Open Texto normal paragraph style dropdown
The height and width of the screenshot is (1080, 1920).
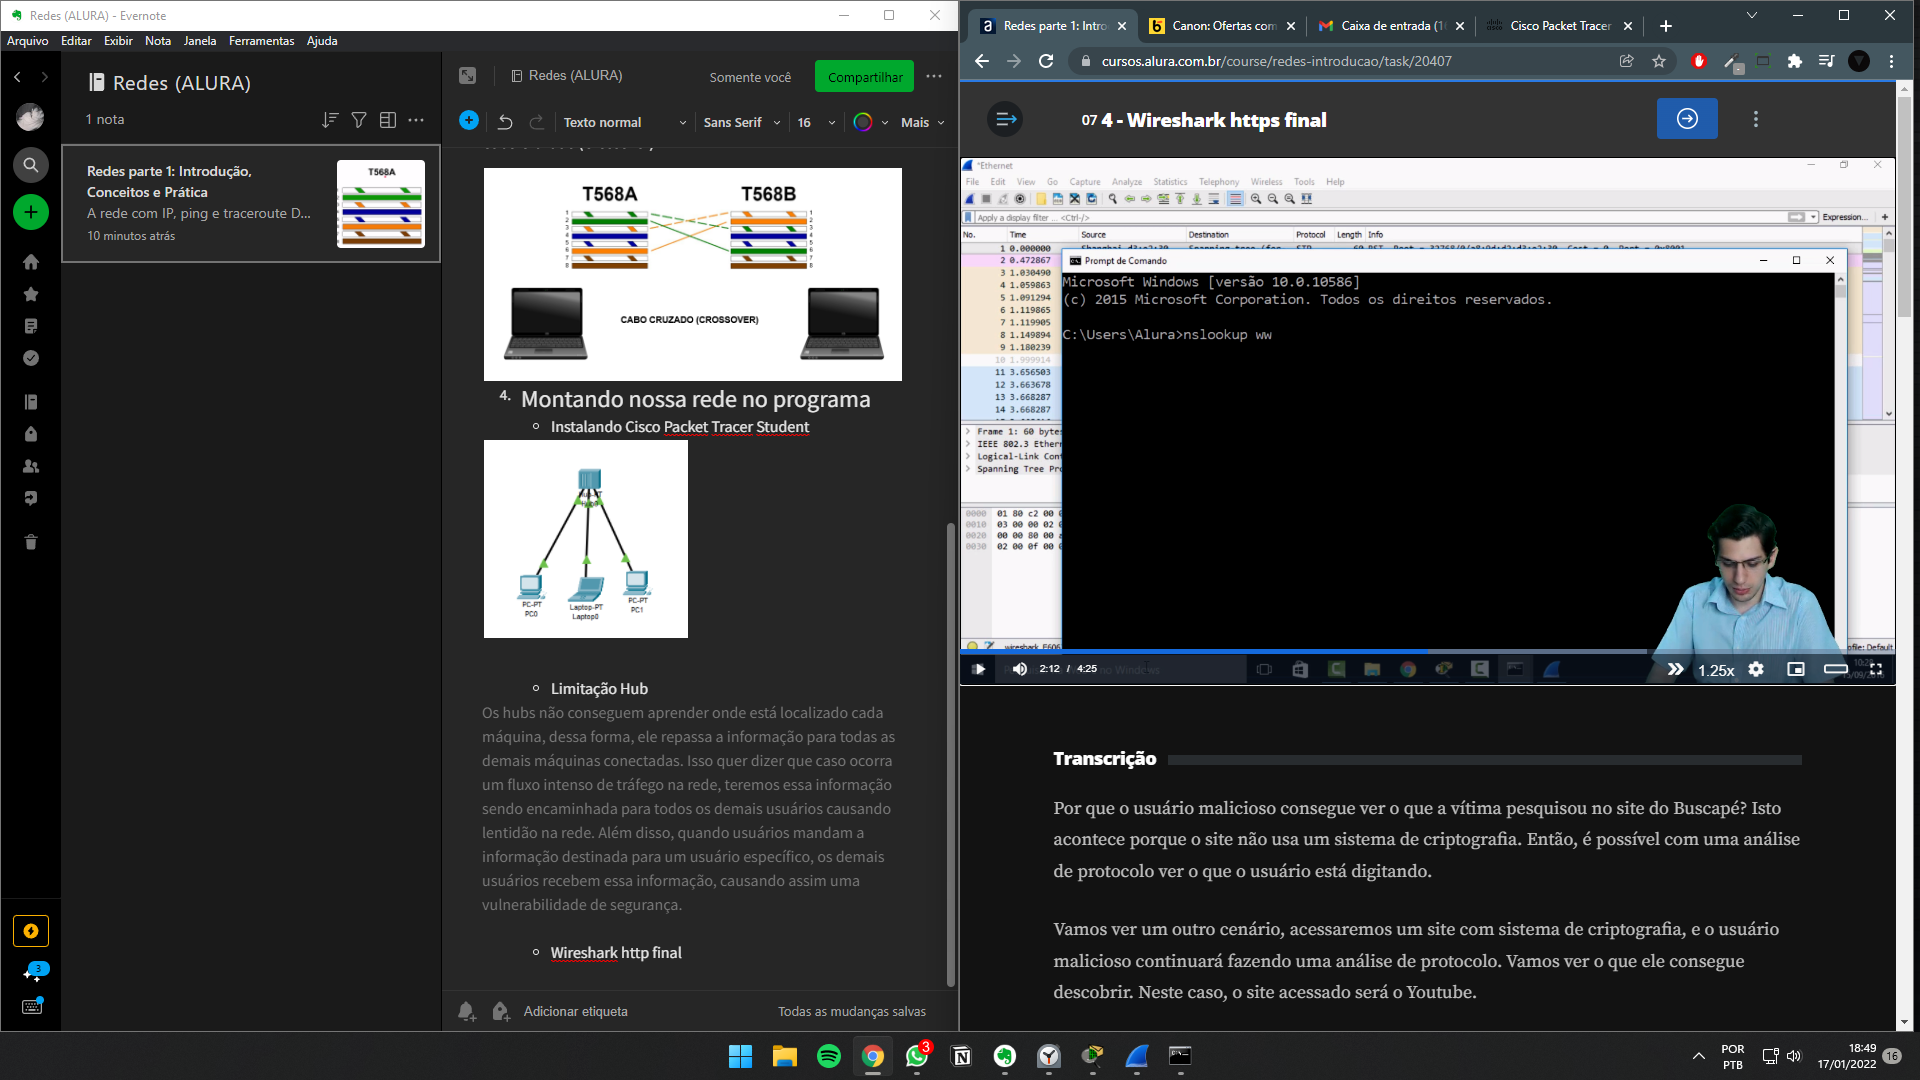coord(625,122)
